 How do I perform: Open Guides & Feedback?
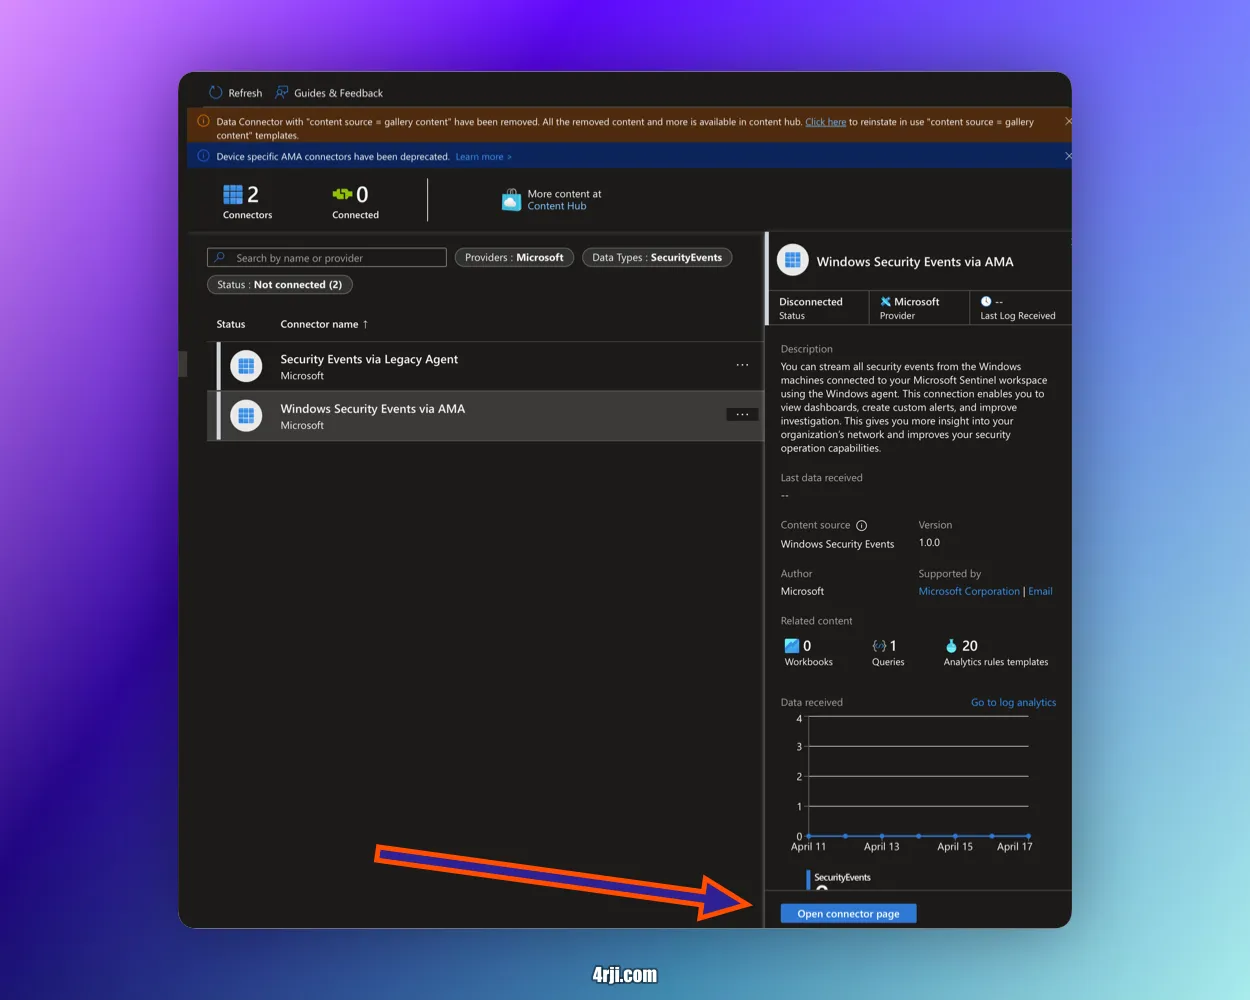[x=282, y=92]
